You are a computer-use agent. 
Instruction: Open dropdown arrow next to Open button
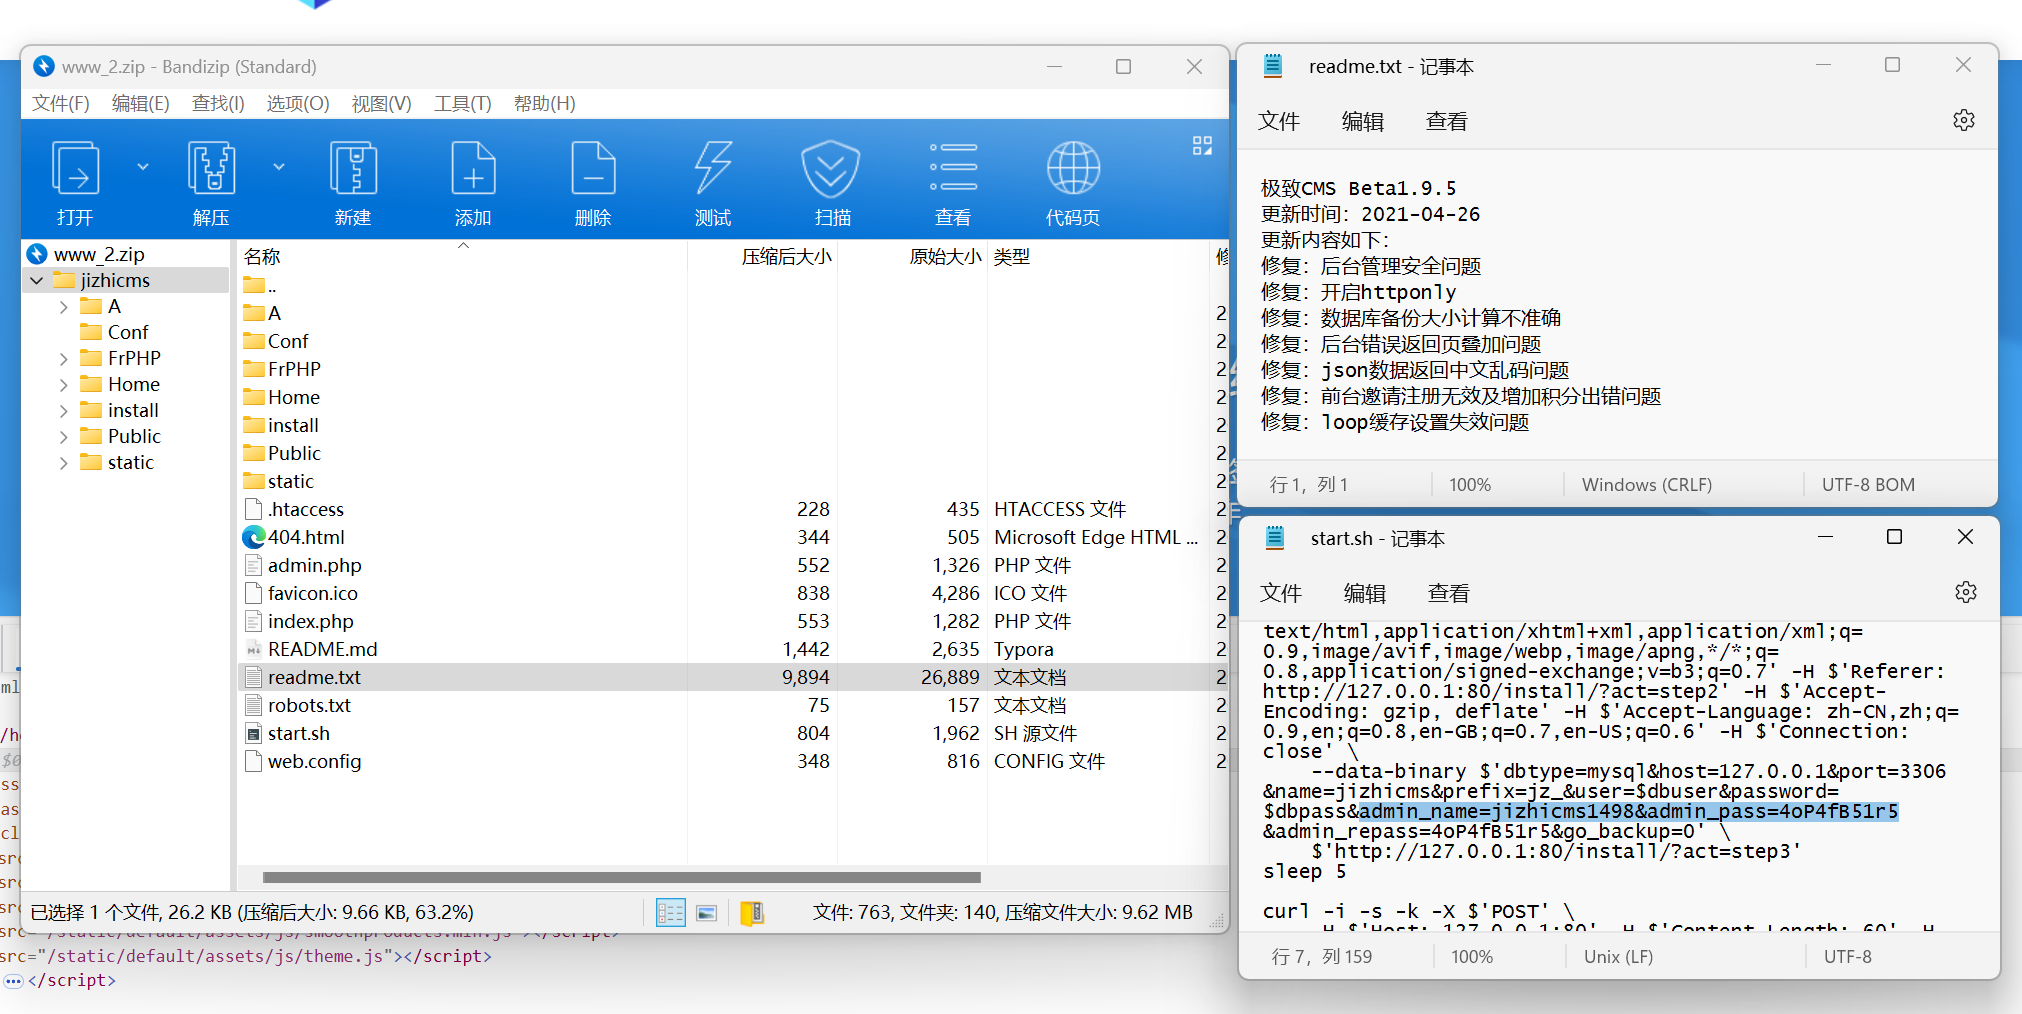[143, 167]
